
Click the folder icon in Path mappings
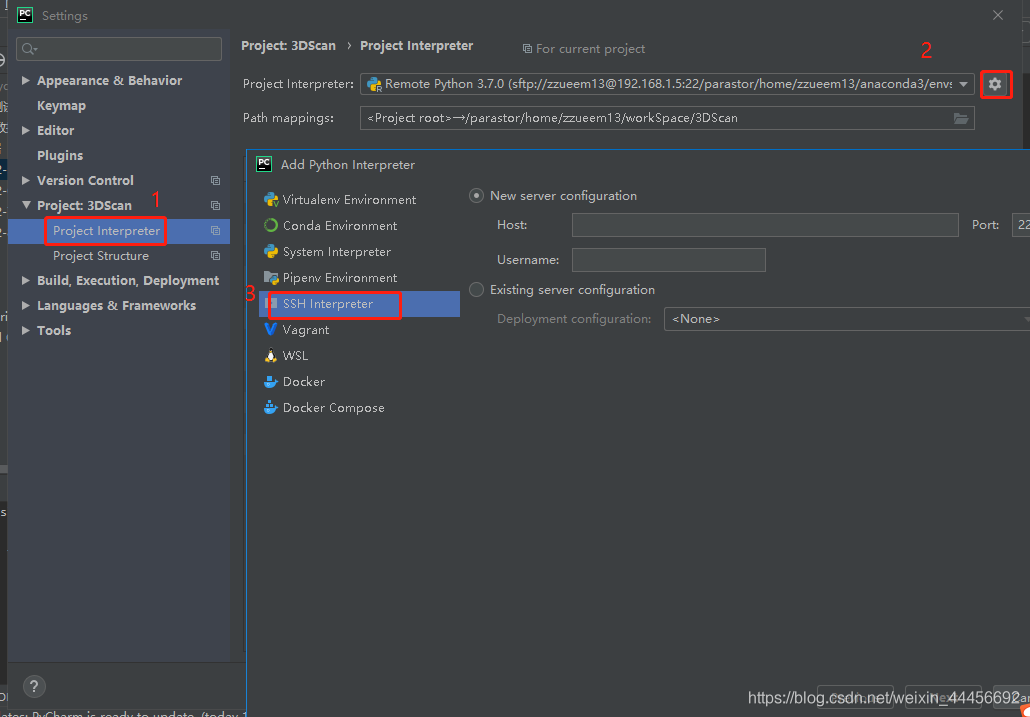(961, 118)
